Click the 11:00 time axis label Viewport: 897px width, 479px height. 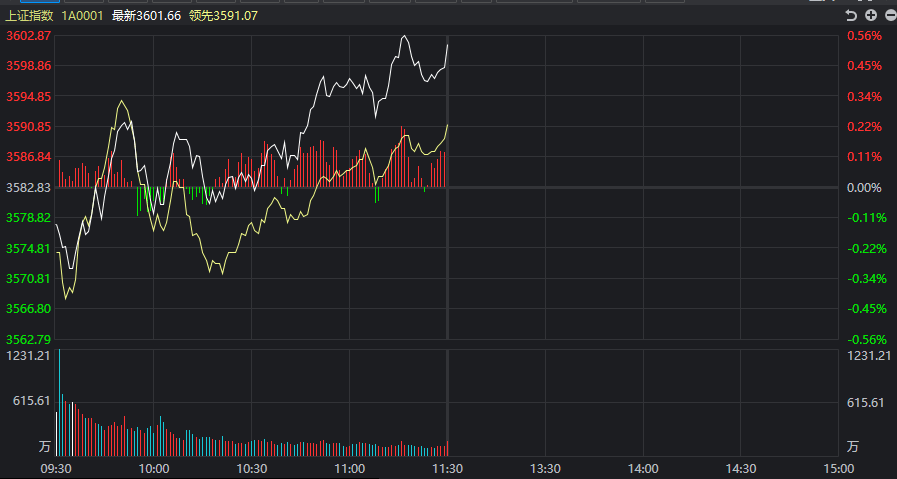350,468
